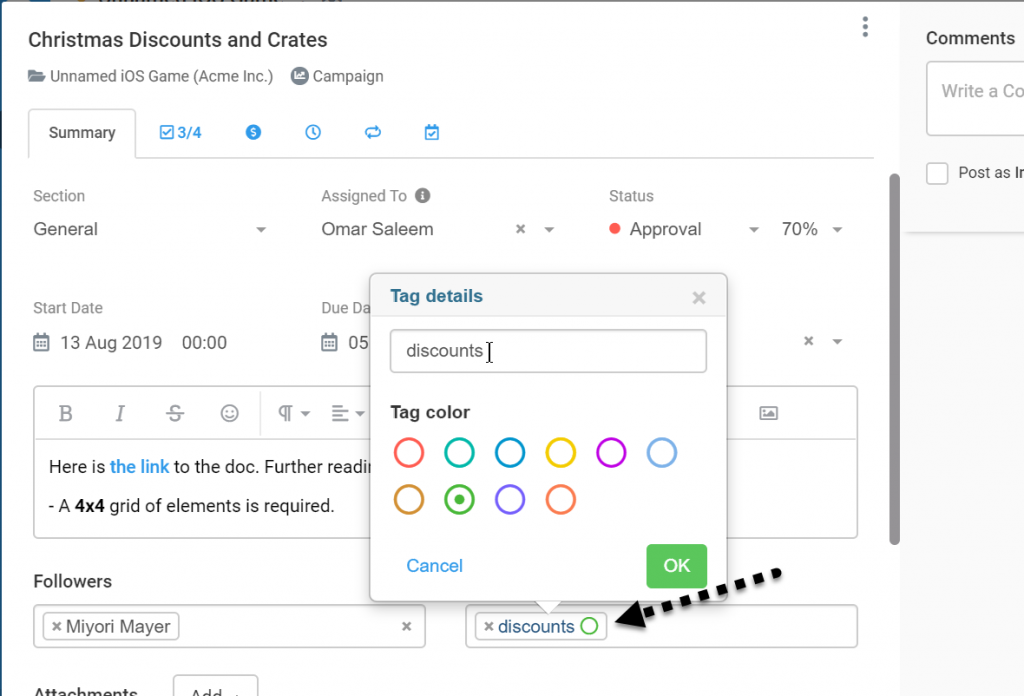
Task: Click the tag name input showing discounts
Action: (x=548, y=351)
